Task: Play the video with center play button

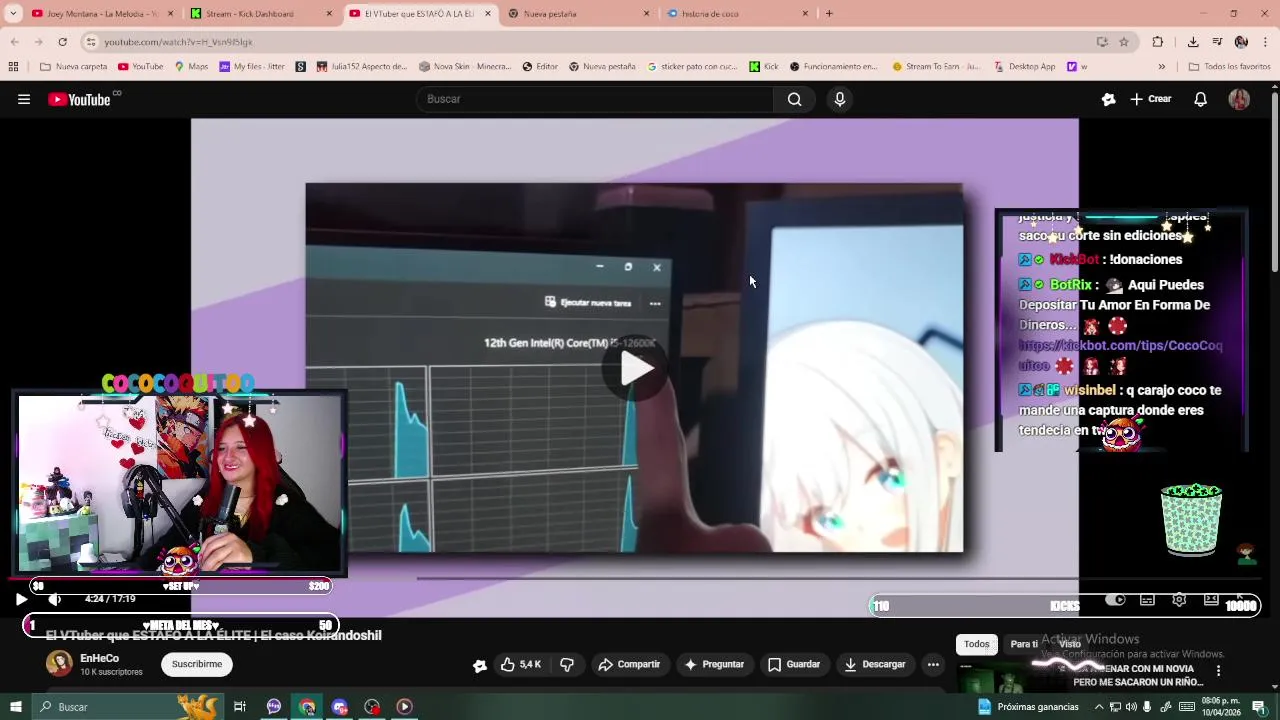Action: coord(637,369)
